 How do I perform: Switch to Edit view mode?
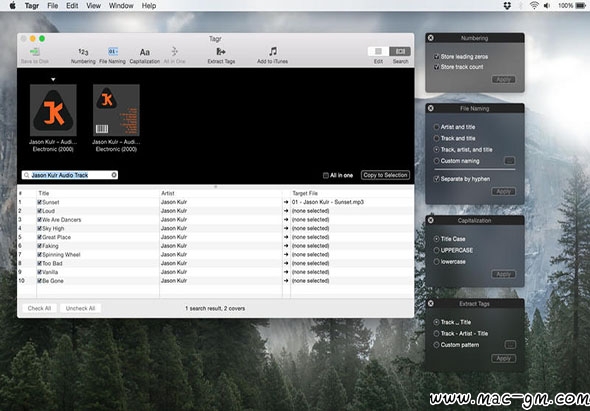(x=378, y=51)
